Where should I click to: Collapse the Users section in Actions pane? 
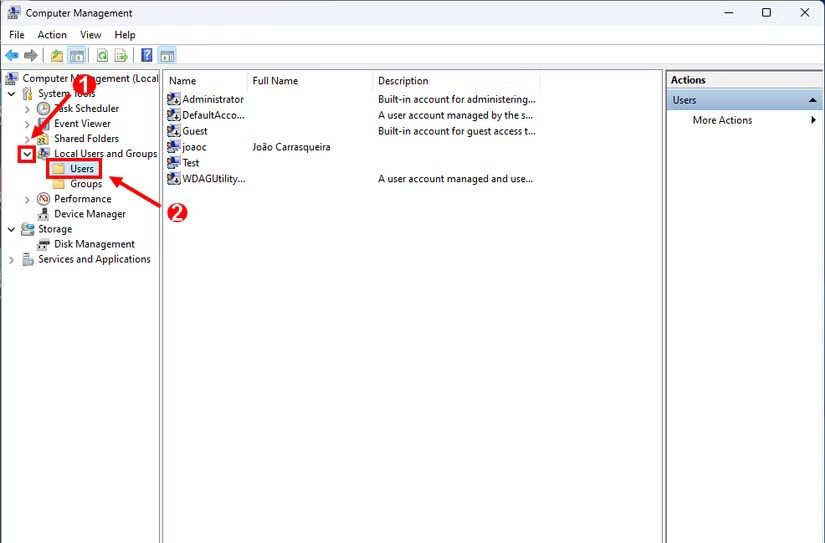[813, 100]
